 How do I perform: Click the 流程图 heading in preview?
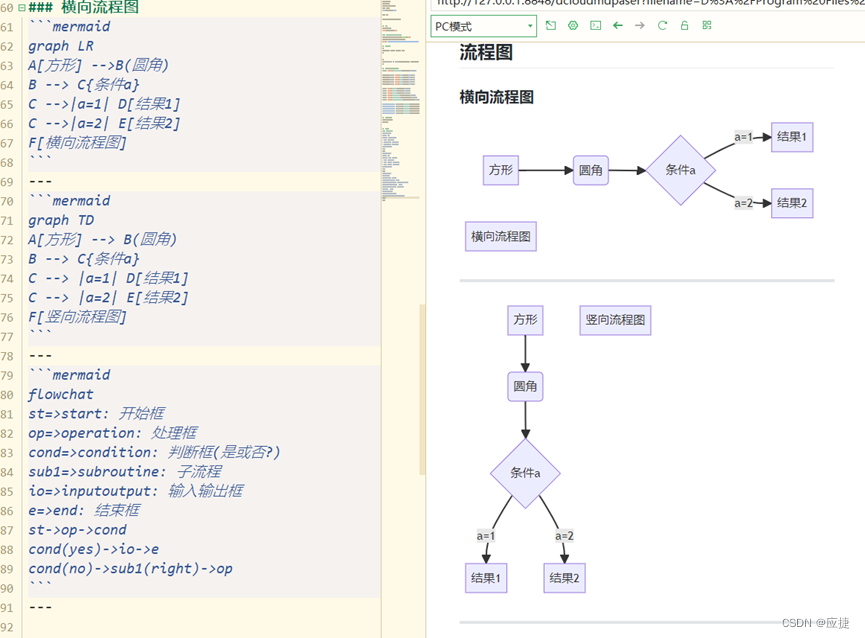[486, 52]
